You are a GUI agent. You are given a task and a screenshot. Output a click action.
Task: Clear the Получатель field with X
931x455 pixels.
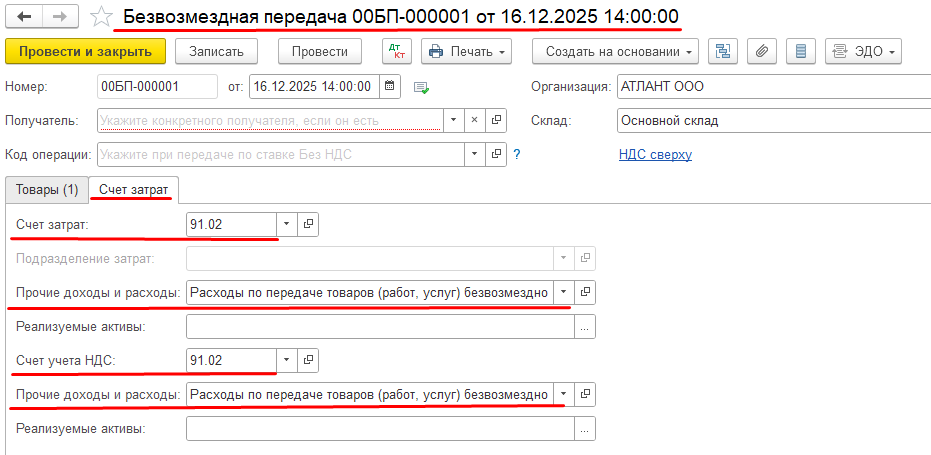click(x=475, y=121)
